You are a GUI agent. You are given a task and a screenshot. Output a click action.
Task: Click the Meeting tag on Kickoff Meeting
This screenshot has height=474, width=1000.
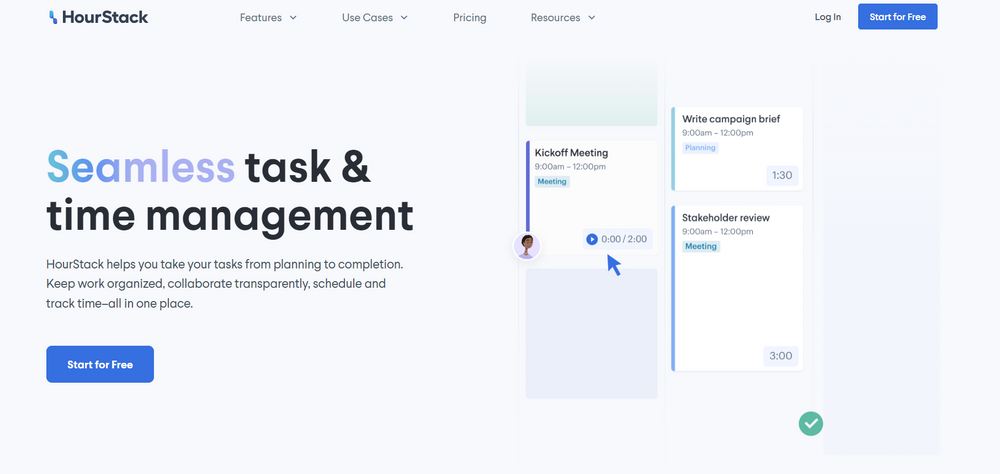point(552,182)
